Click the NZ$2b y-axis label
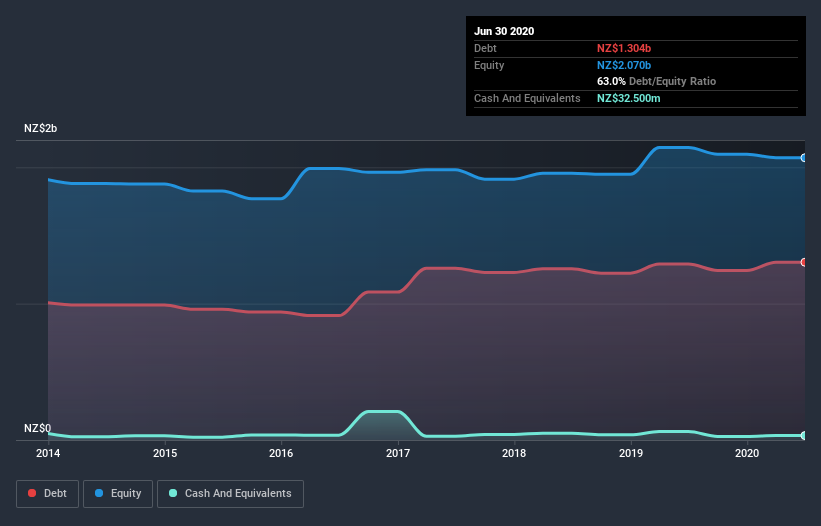Image resolution: width=821 pixels, height=526 pixels. click(x=40, y=128)
